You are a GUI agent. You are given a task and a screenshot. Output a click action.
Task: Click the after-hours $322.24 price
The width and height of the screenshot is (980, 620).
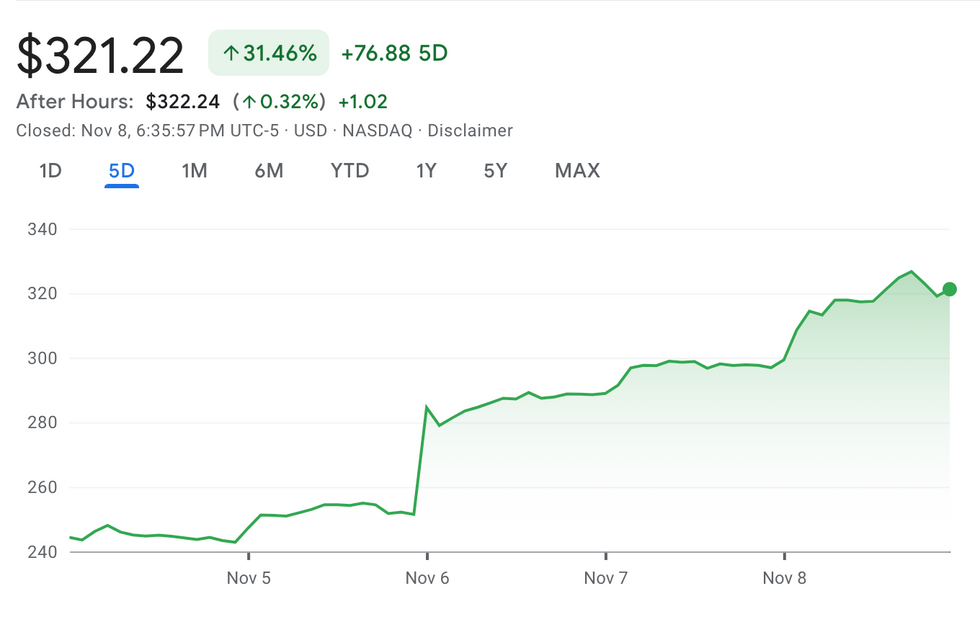(182, 102)
